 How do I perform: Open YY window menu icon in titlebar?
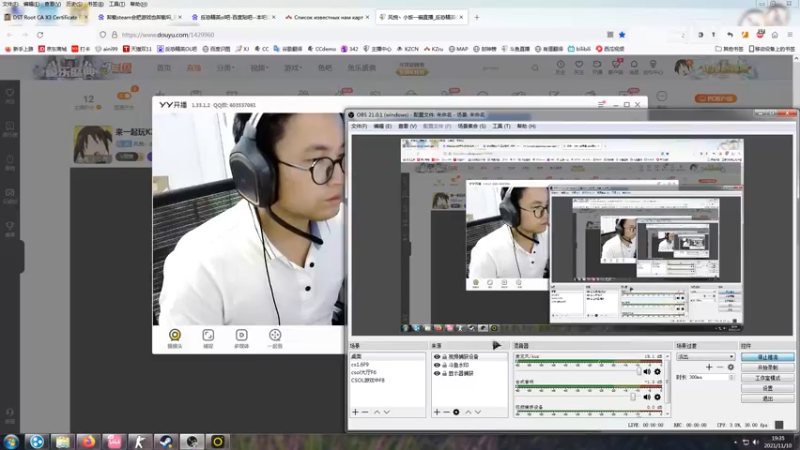point(601,104)
